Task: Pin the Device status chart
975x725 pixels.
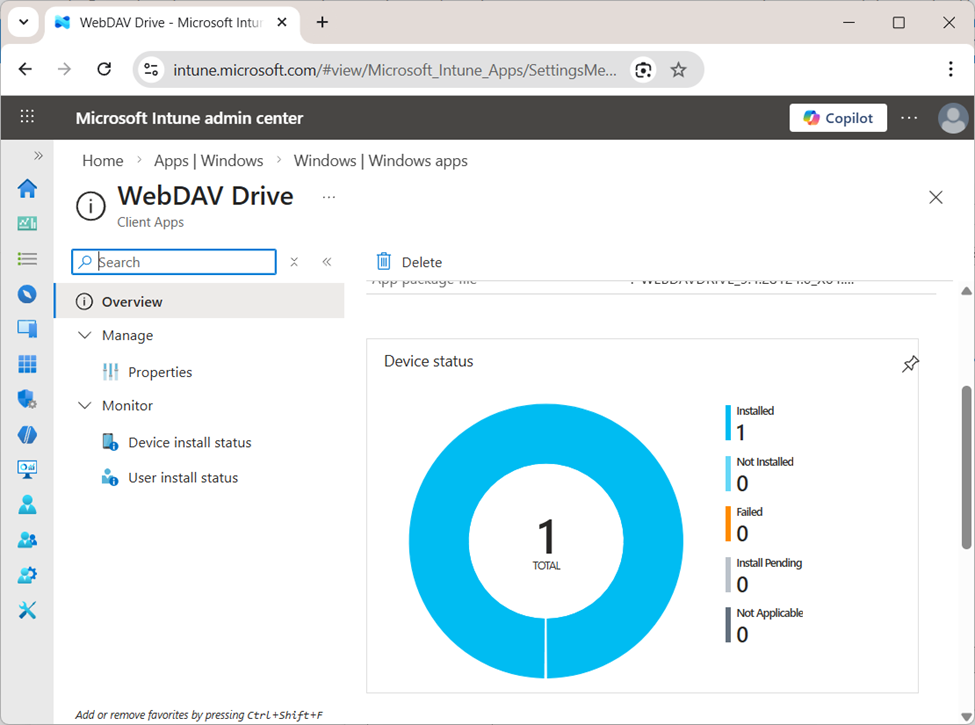Action: [910, 364]
